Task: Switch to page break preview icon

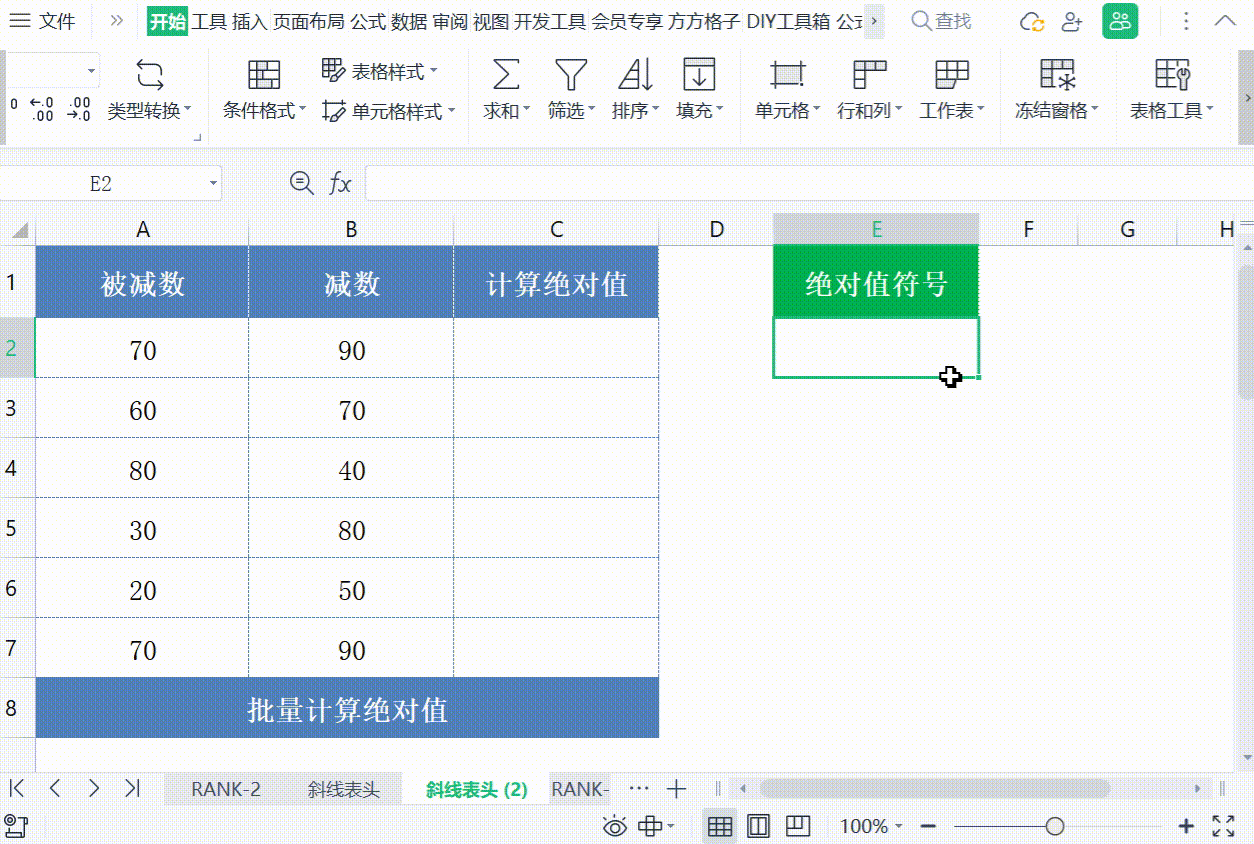Action: click(x=797, y=826)
